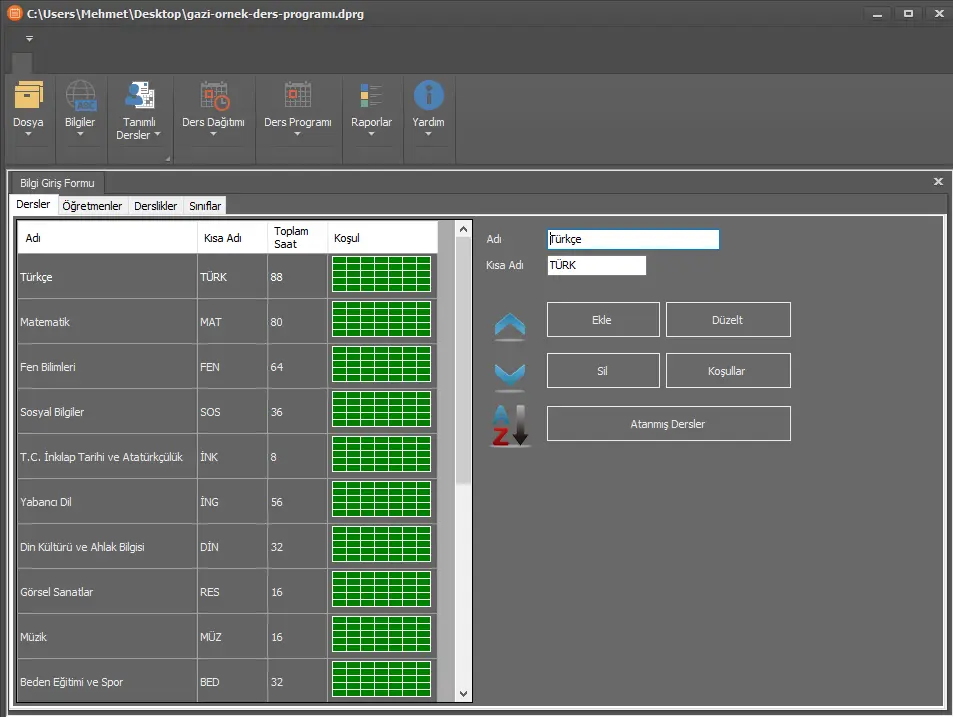Close the Bilgi Giriş Formu panel
The height and width of the screenshot is (717, 953).
pyautogui.click(x=938, y=182)
